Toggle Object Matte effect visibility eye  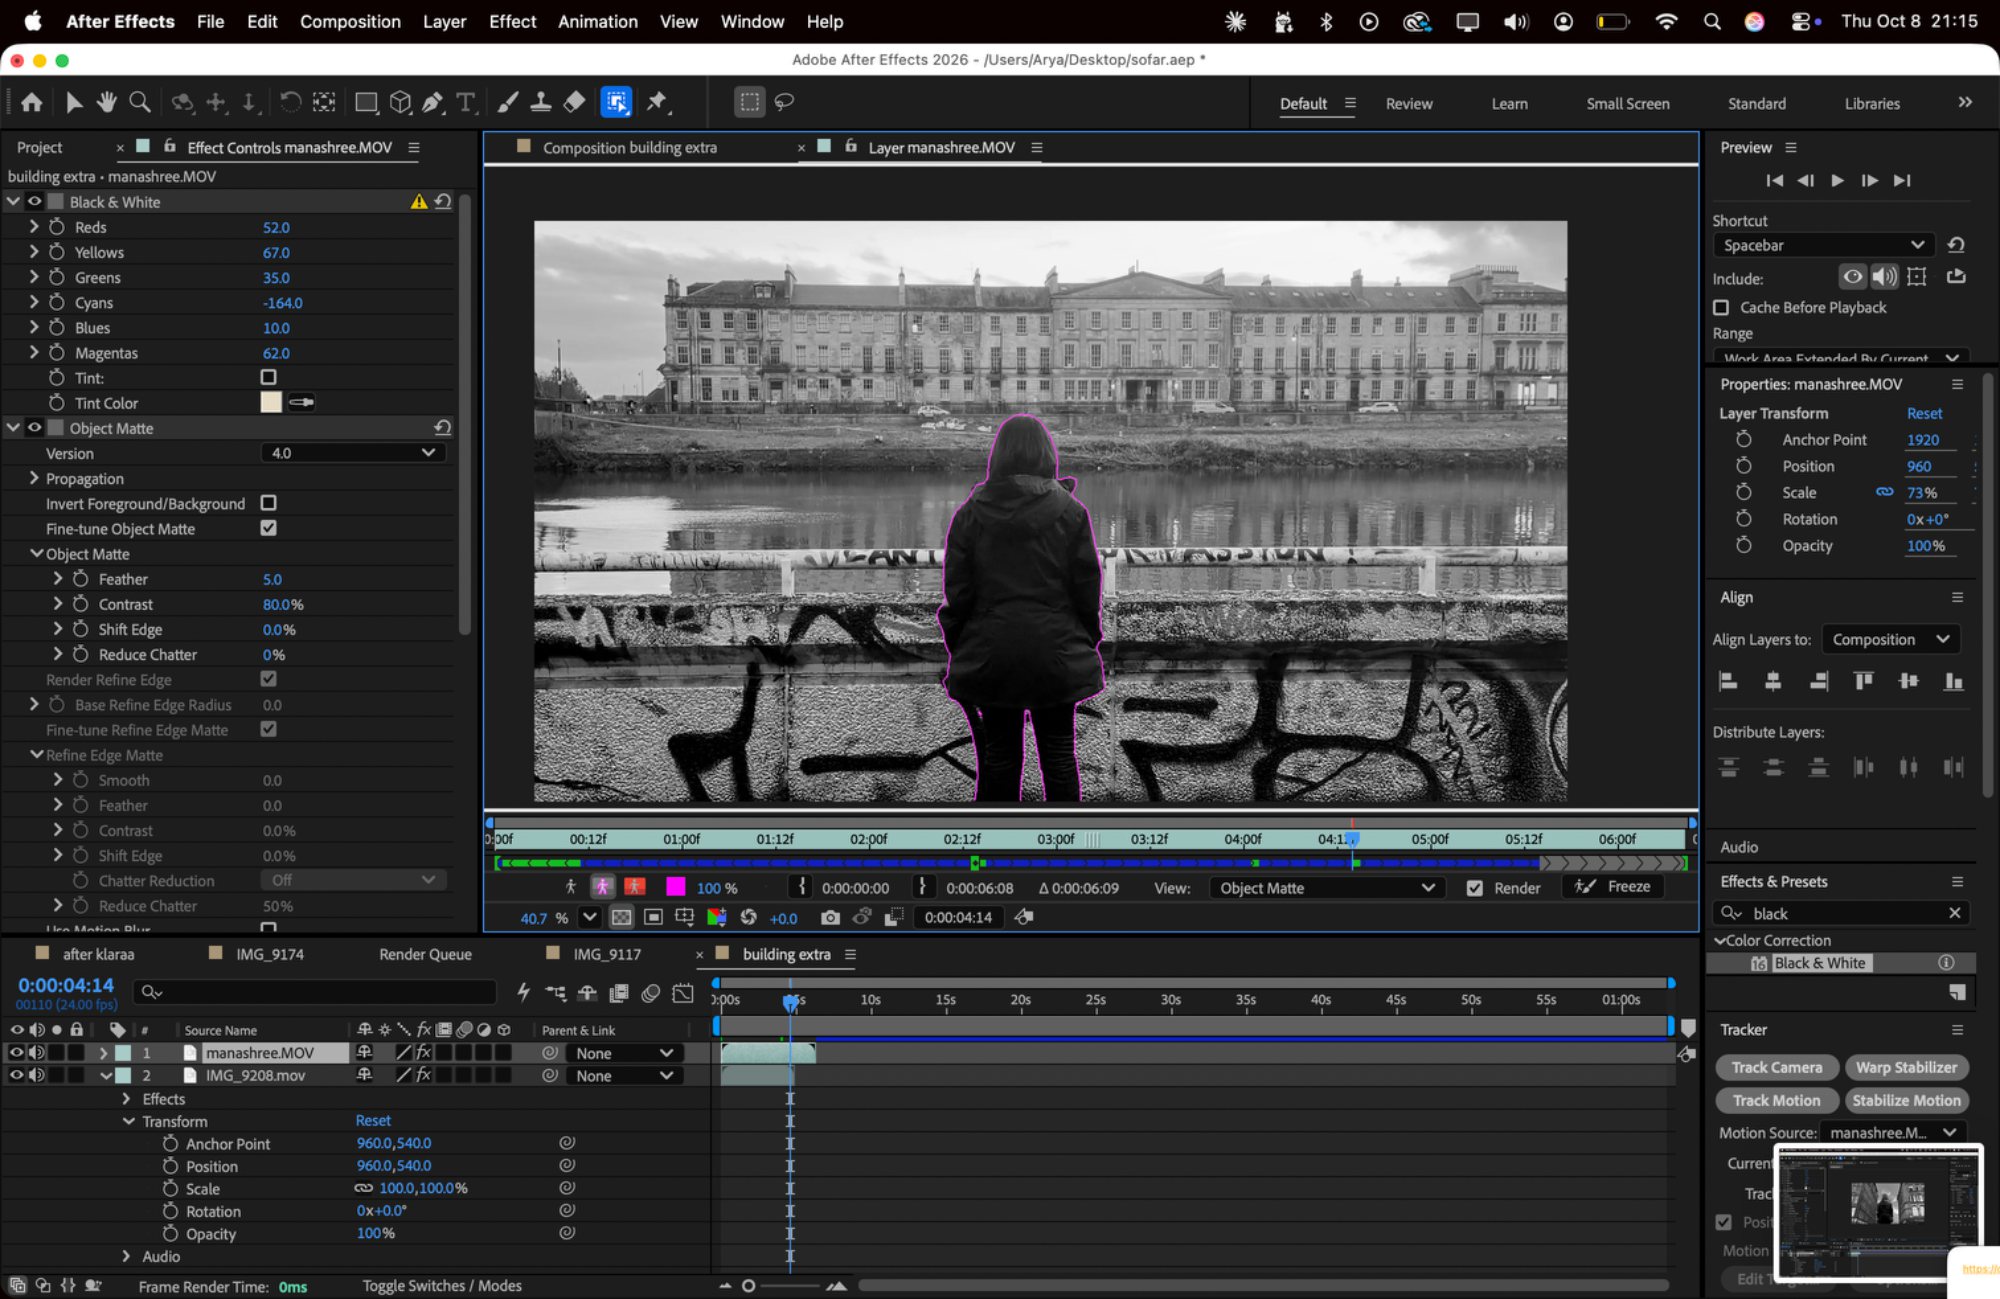click(34, 428)
